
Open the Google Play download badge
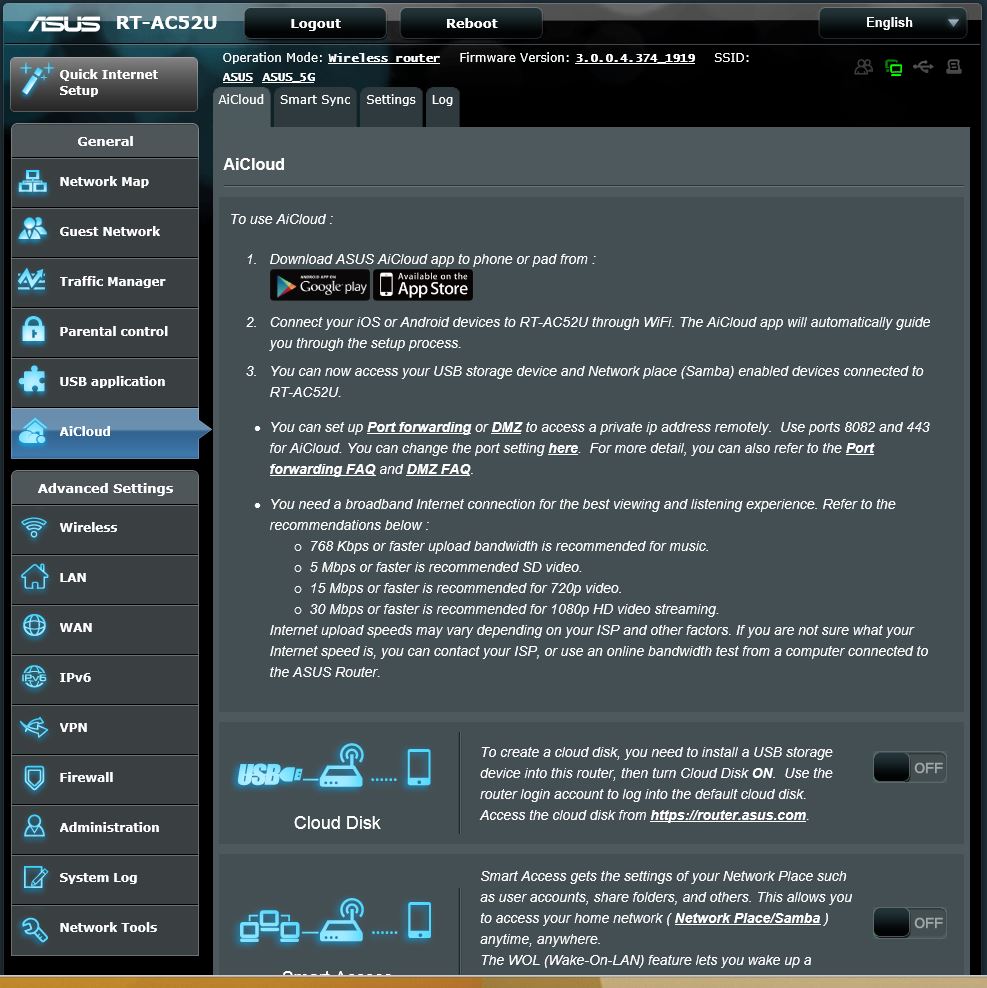pyautogui.click(x=320, y=285)
